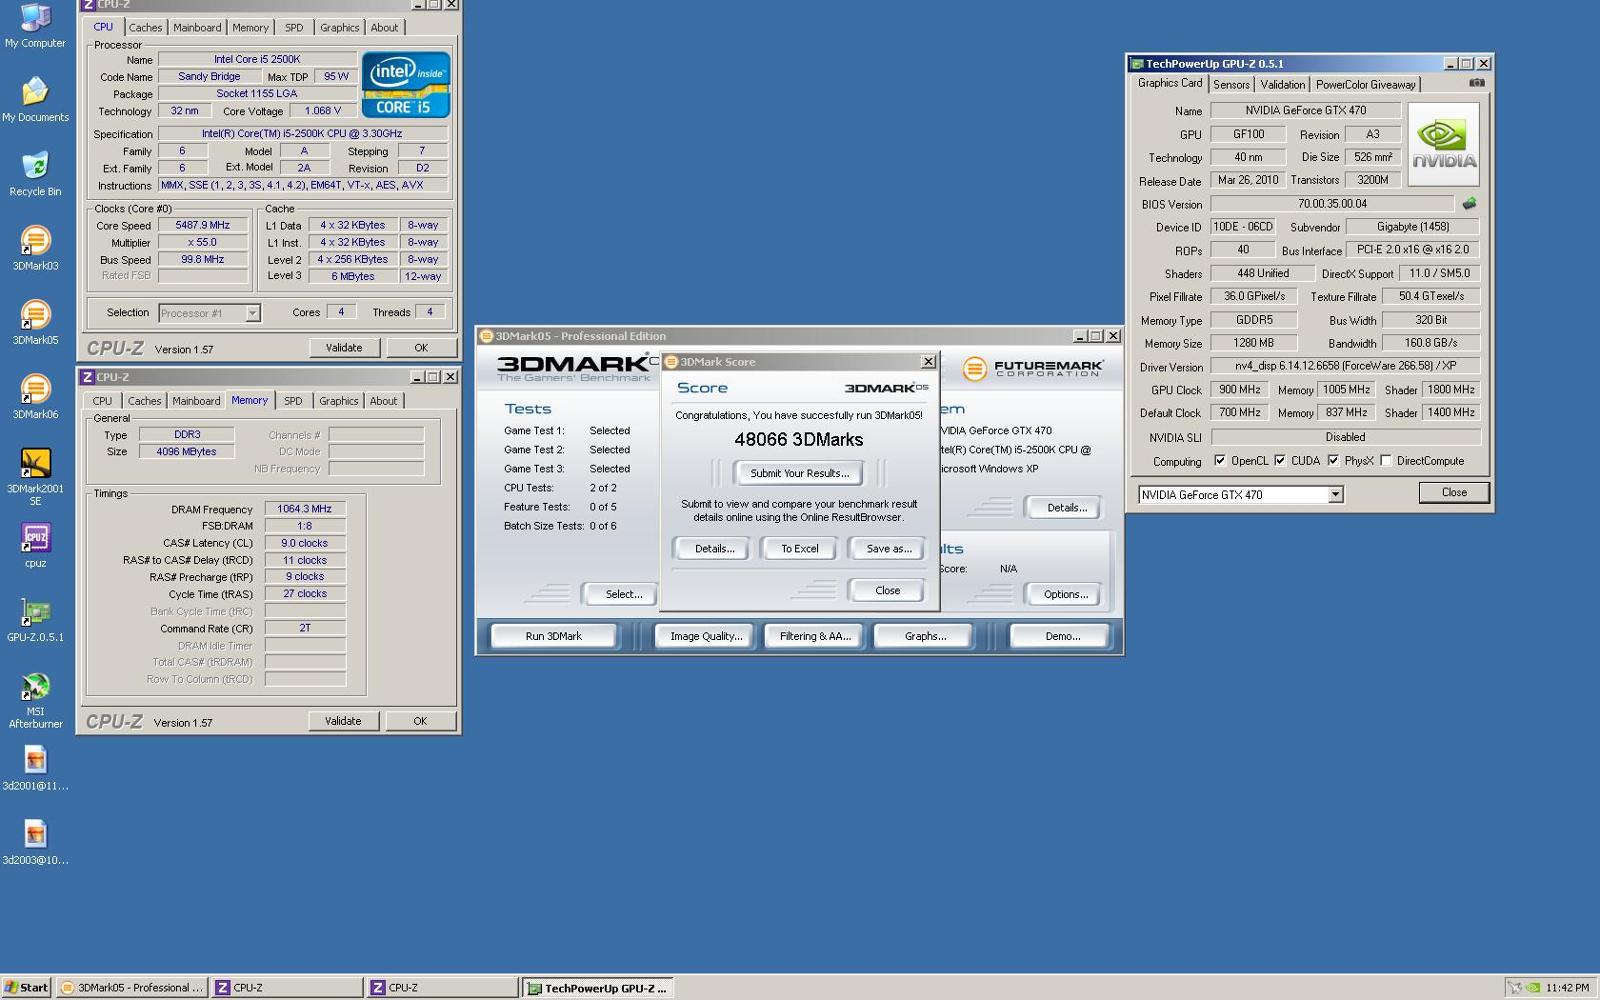Click the GPU-Z screenshot camera icon

click(x=1476, y=83)
